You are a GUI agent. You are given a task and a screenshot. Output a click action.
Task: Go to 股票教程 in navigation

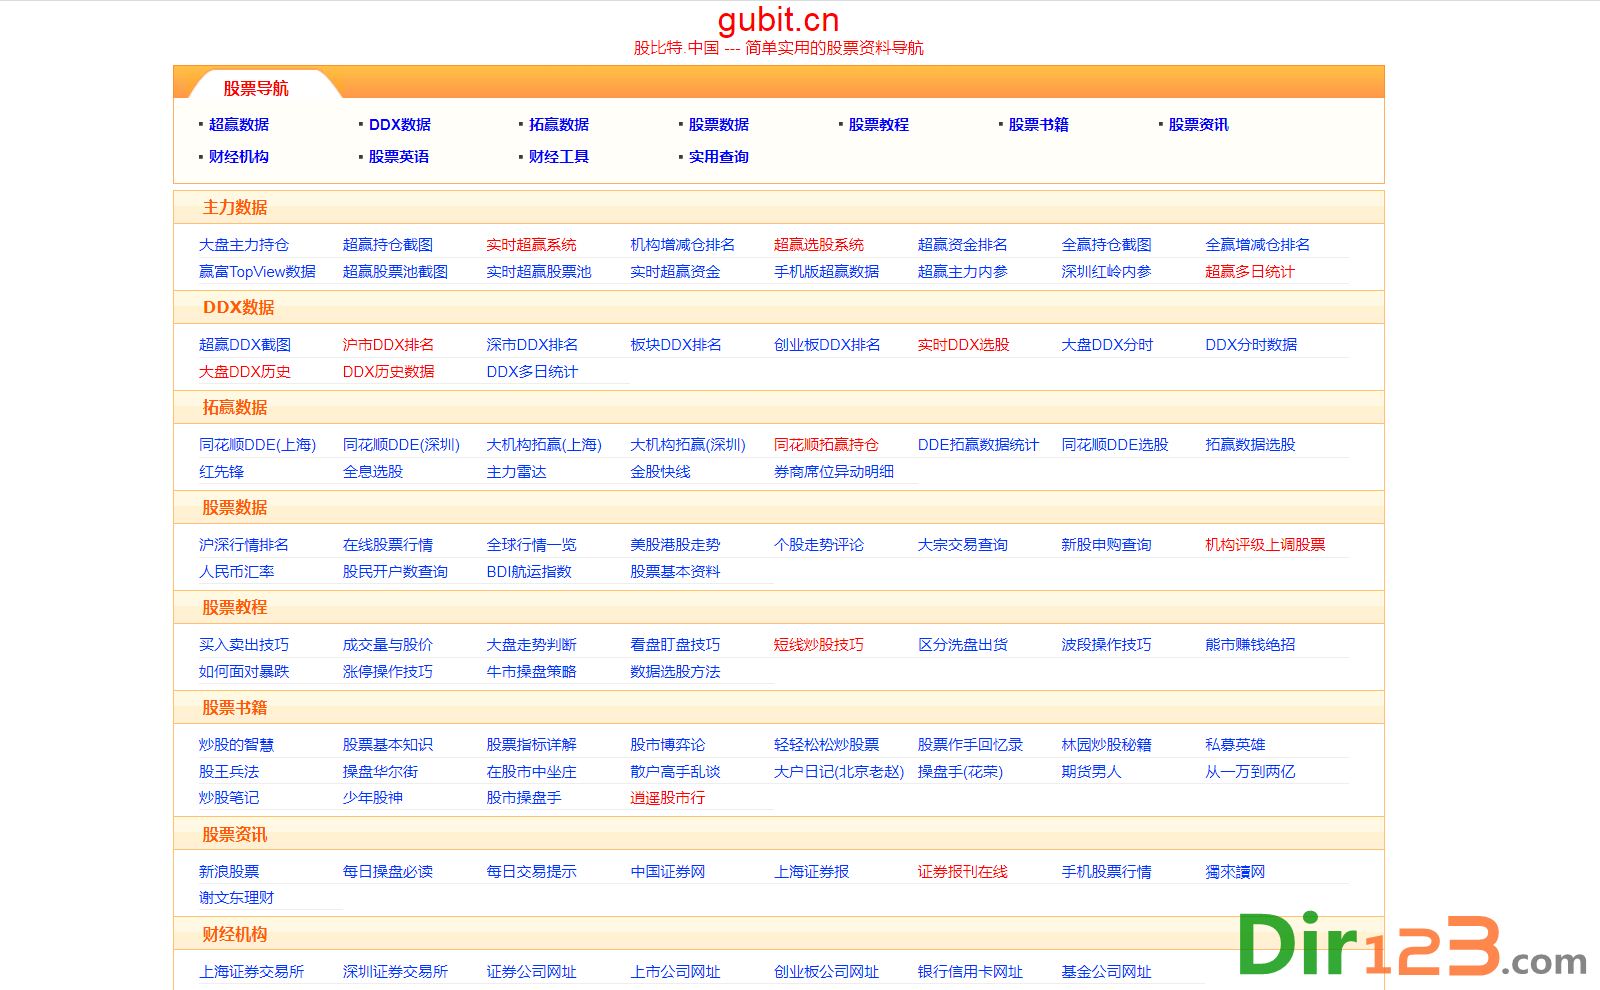pyautogui.click(x=879, y=125)
